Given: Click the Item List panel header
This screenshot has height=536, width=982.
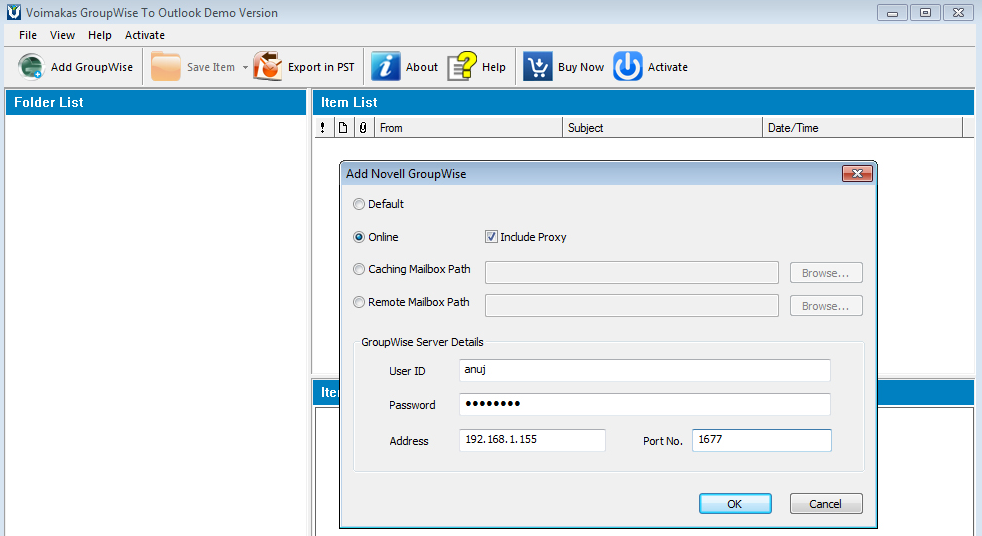Looking at the screenshot, I should (643, 102).
